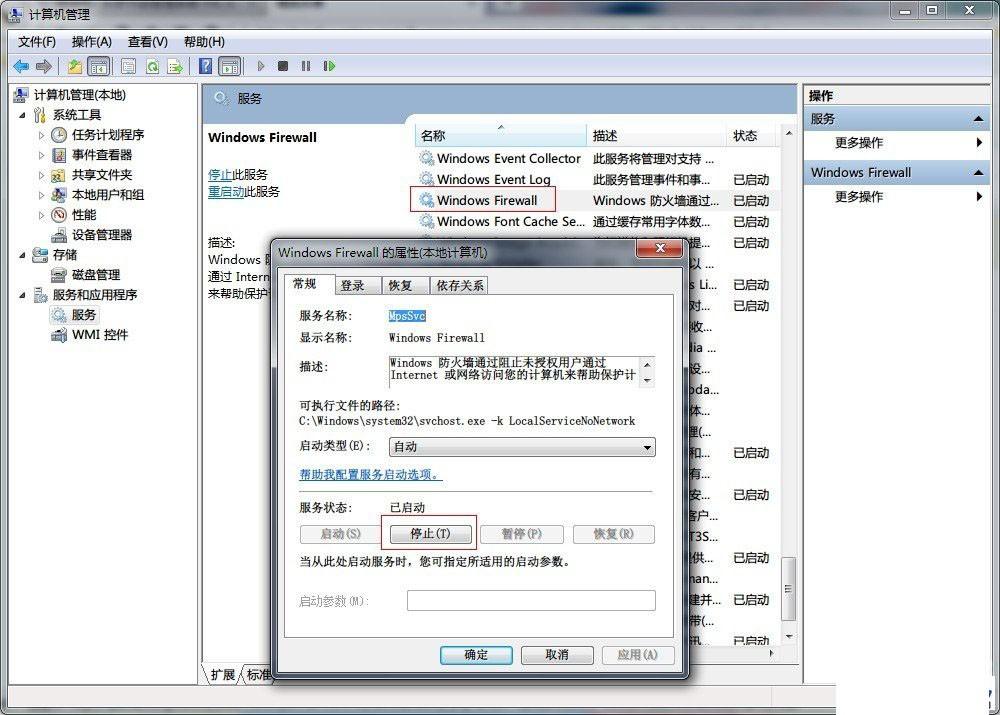Image resolution: width=1000 pixels, height=715 pixels.
Task: Select the Windows Font Cache Service row
Action: pyautogui.click(x=597, y=221)
